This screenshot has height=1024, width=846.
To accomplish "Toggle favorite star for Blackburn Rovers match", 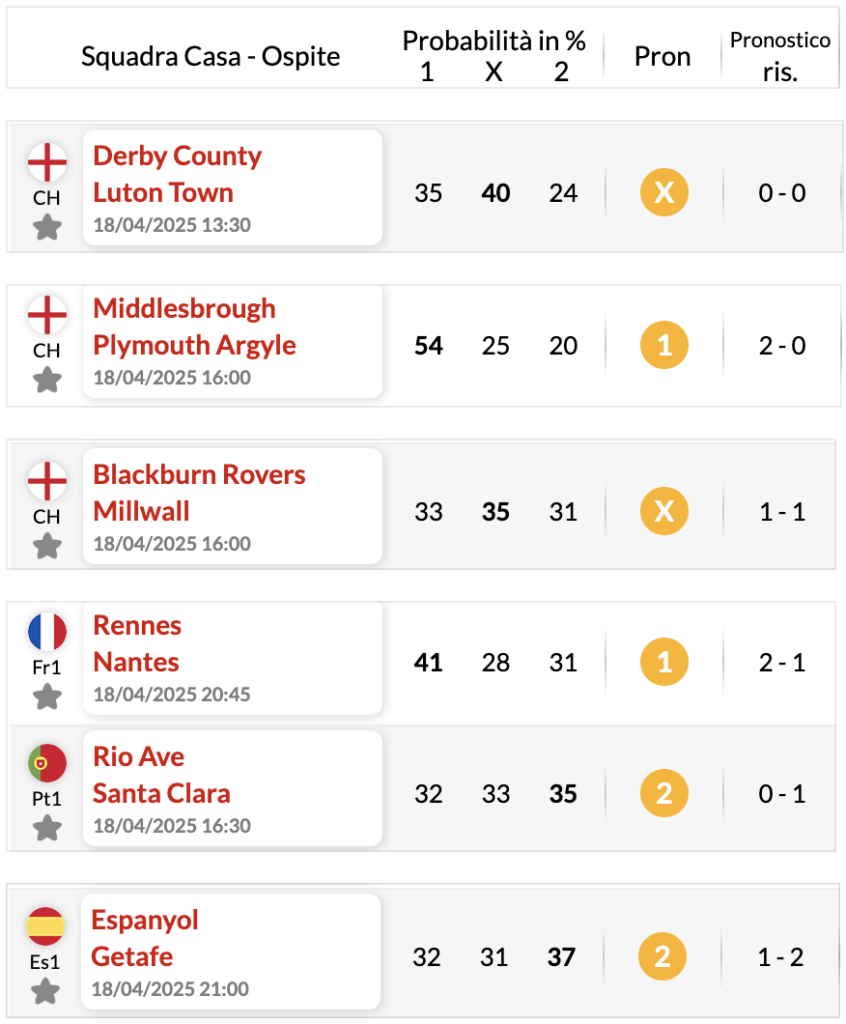I will (x=47, y=546).
